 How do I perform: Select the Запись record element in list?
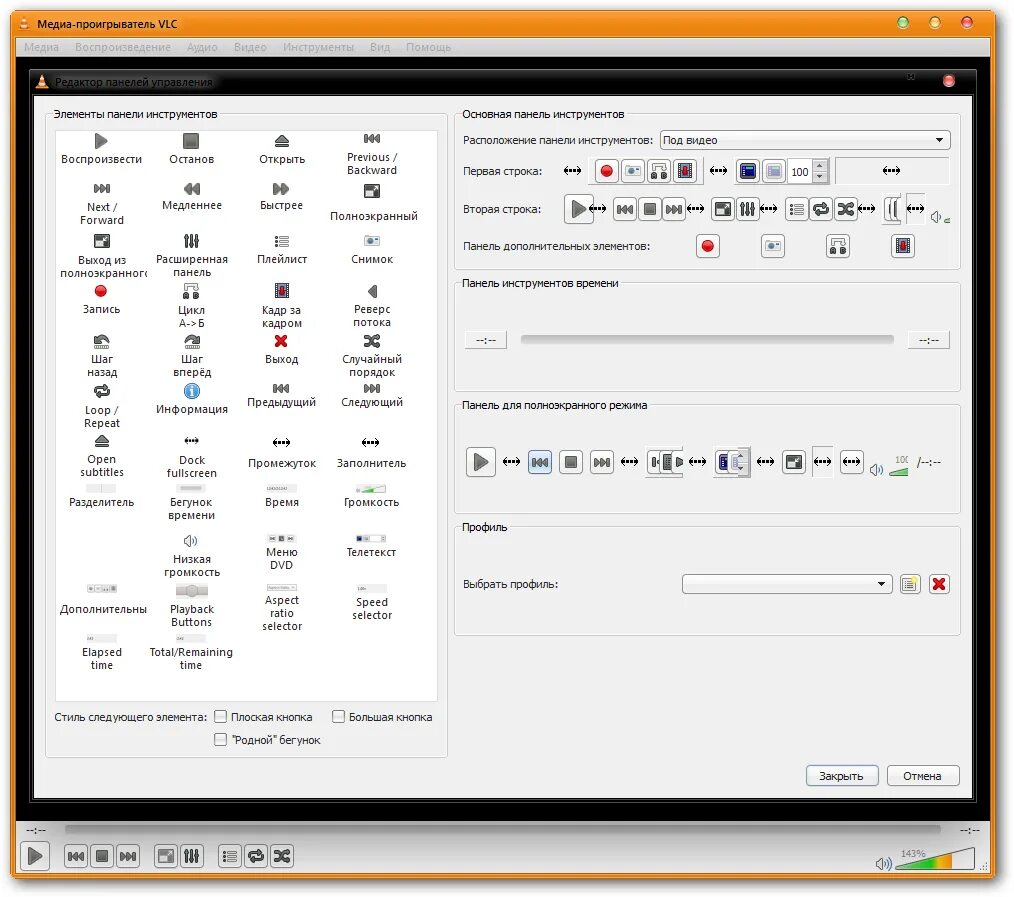(x=101, y=299)
